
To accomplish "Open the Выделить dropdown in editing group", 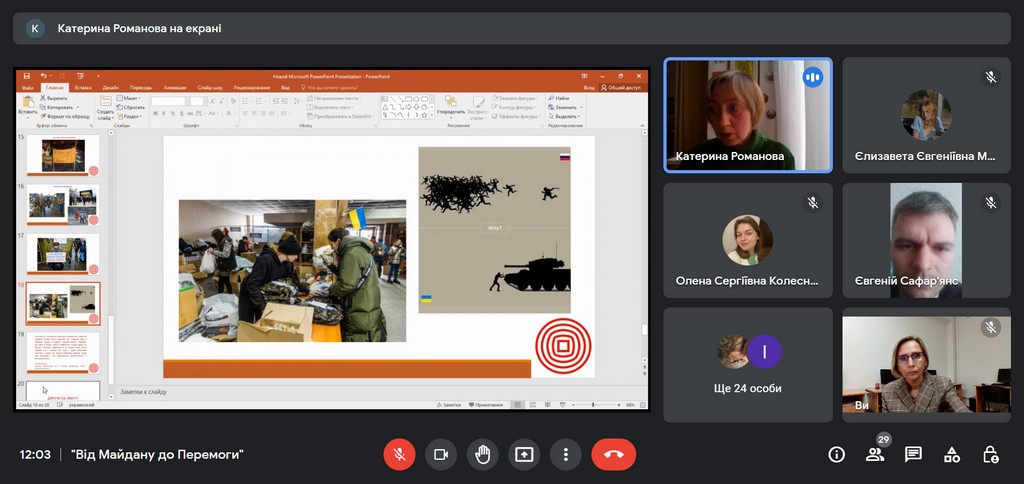I will click(x=565, y=116).
